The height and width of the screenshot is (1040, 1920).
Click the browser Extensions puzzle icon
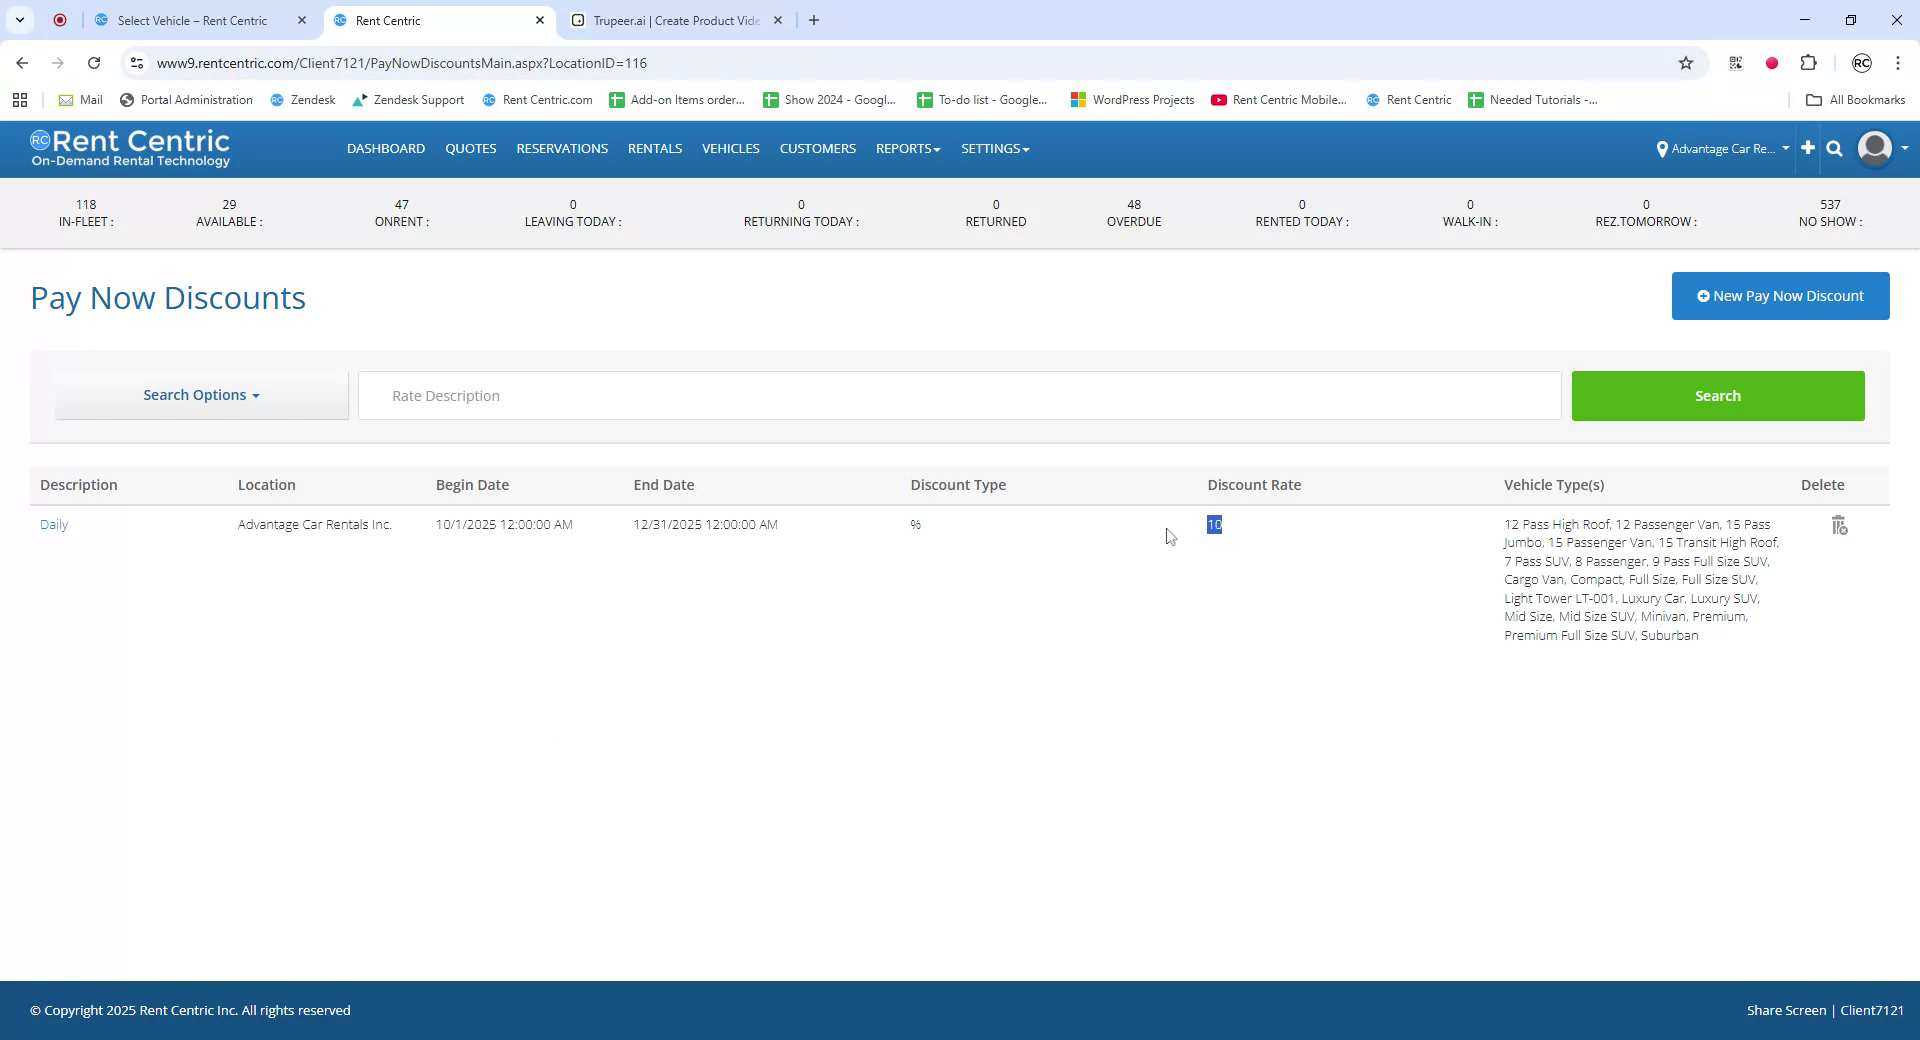pos(1809,63)
